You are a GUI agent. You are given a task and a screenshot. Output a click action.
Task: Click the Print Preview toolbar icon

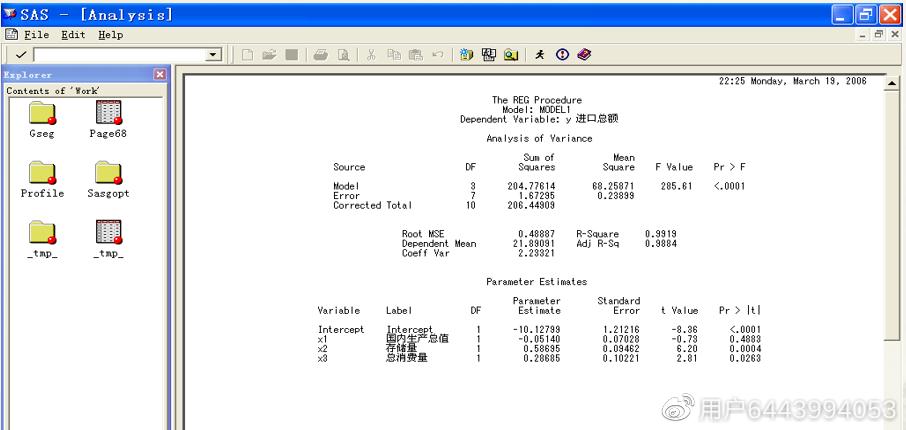tap(344, 55)
